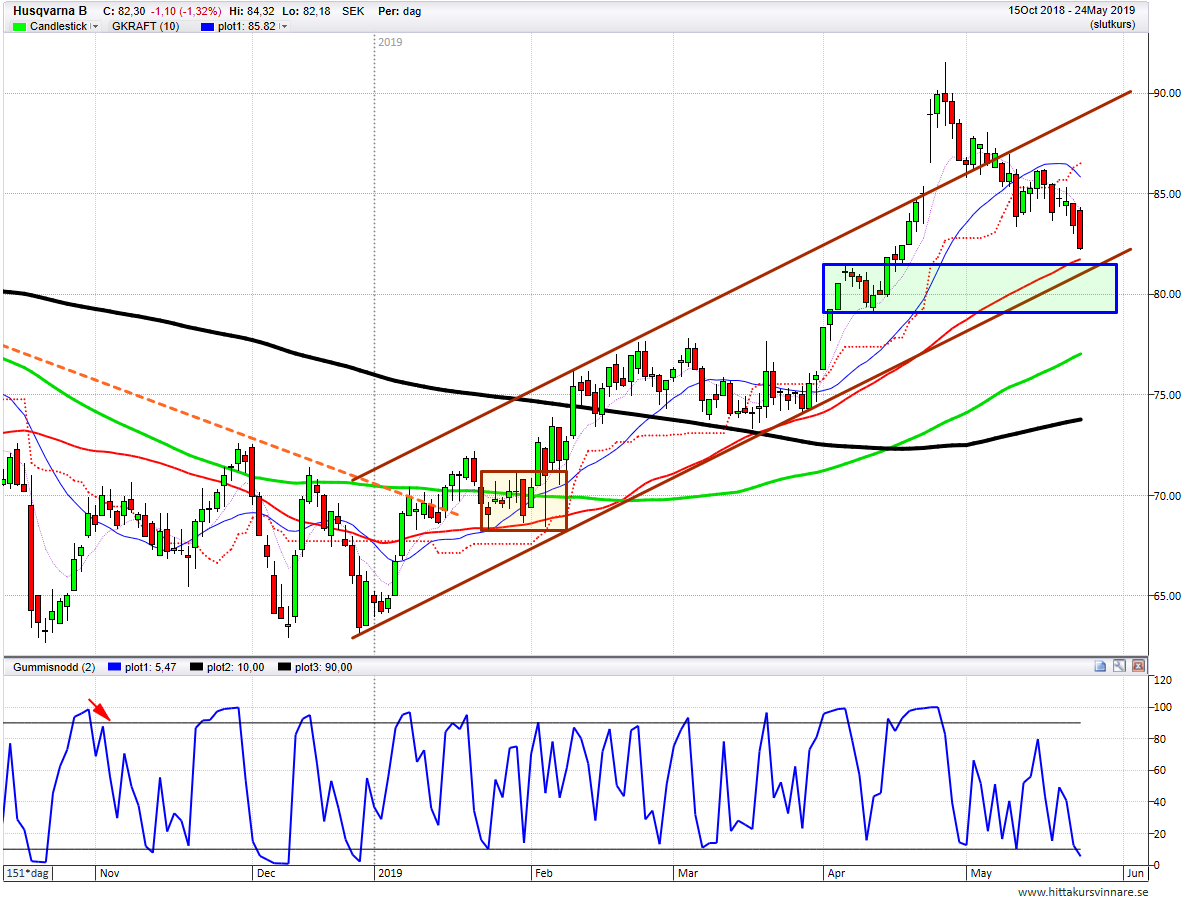Click the -1,10 (-1,32%) change value
This screenshot has width=1193, height=897.
tap(186, 11)
